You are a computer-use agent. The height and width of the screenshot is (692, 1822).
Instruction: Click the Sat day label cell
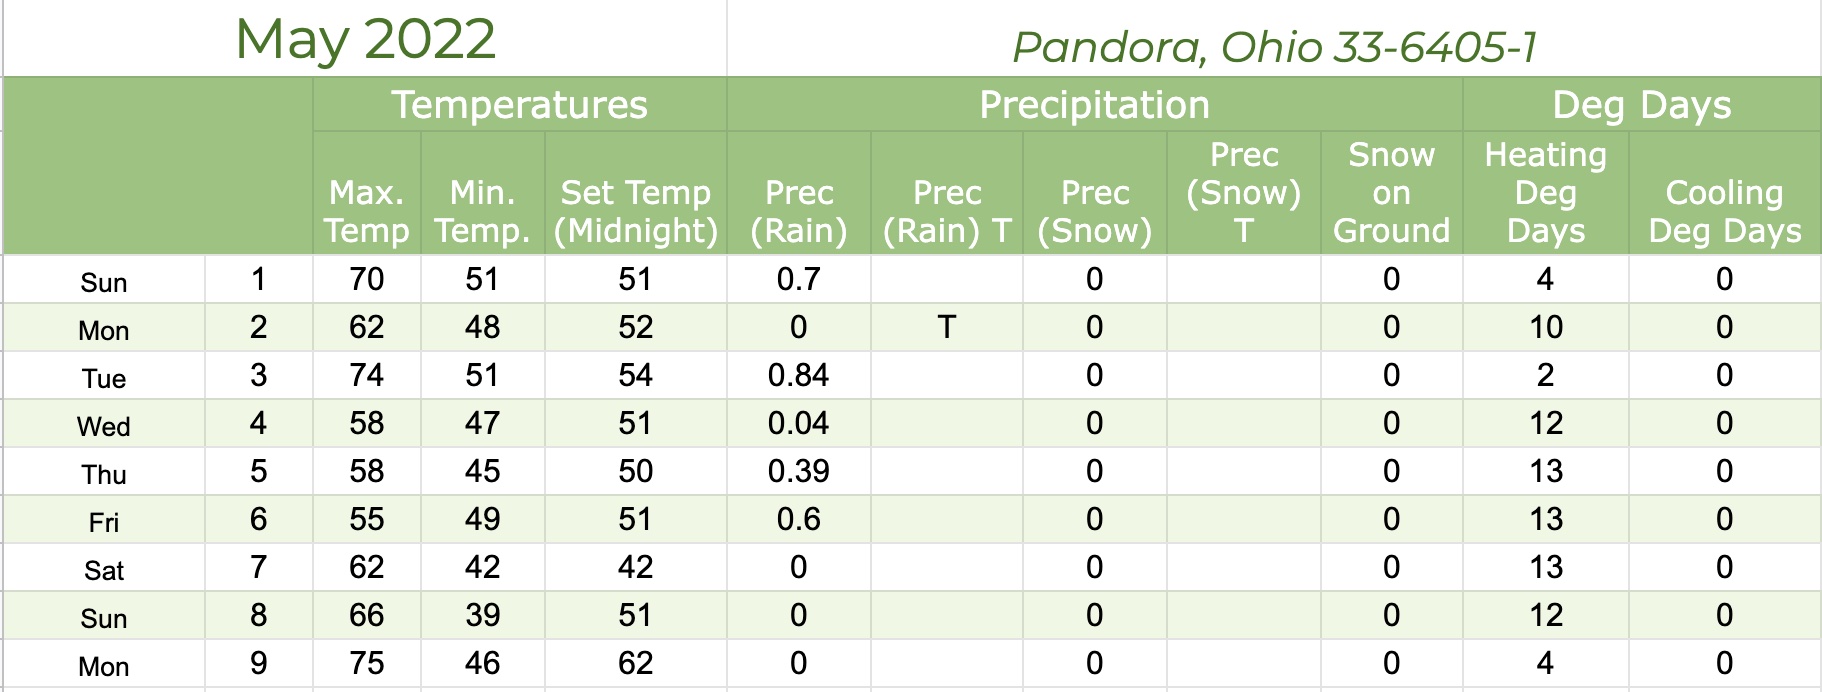[x=104, y=567]
